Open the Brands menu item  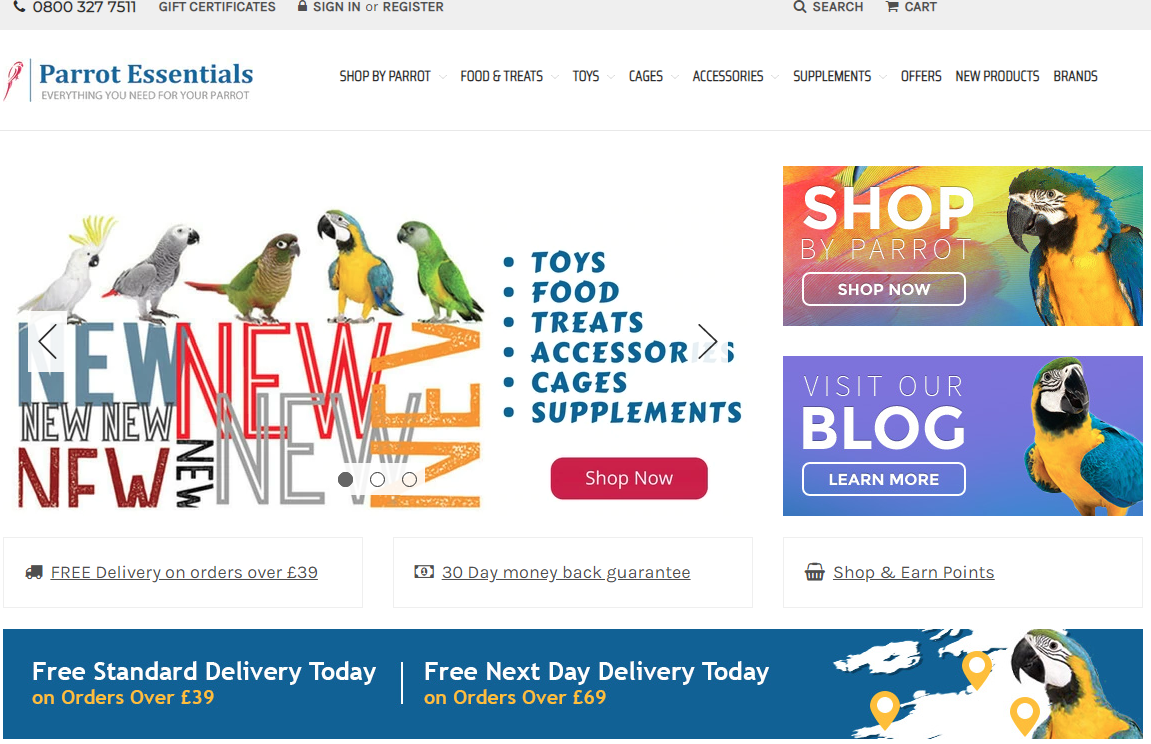click(1075, 76)
